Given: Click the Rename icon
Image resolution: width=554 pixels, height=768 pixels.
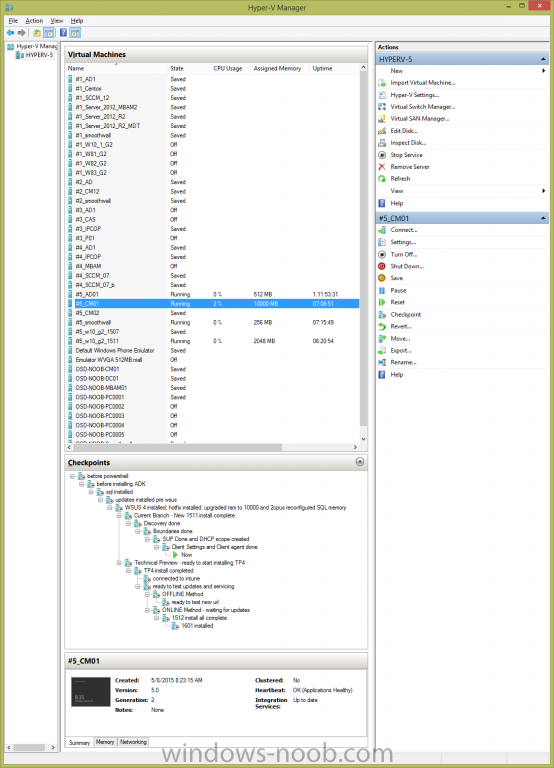Looking at the screenshot, I should coord(382,362).
